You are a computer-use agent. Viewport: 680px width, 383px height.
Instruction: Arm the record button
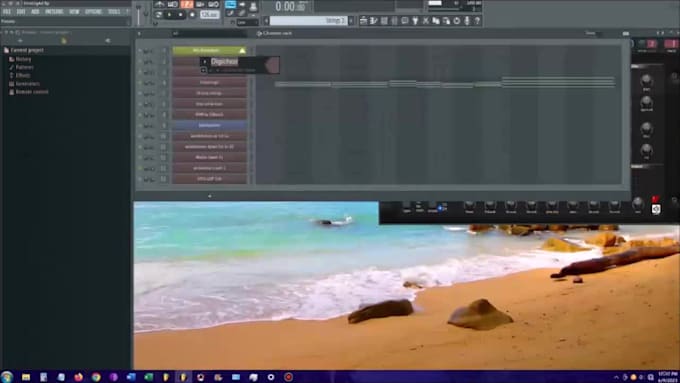click(x=192, y=15)
